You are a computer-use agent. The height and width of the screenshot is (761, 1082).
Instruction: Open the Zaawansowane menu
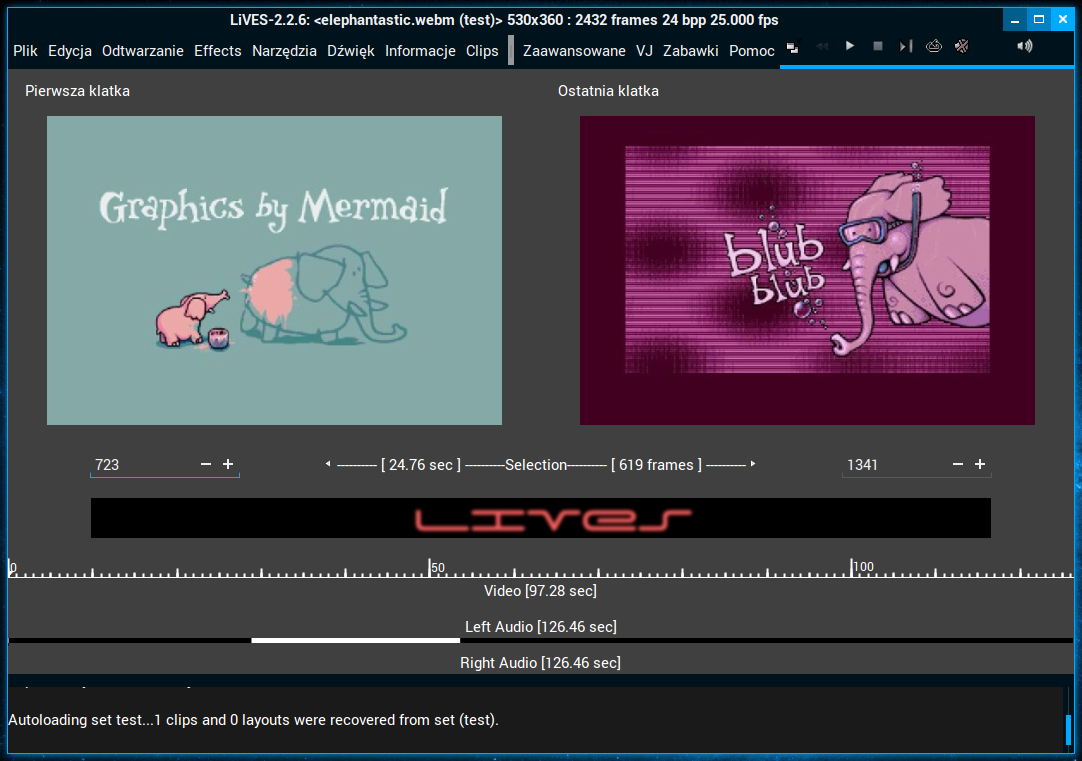coord(574,51)
